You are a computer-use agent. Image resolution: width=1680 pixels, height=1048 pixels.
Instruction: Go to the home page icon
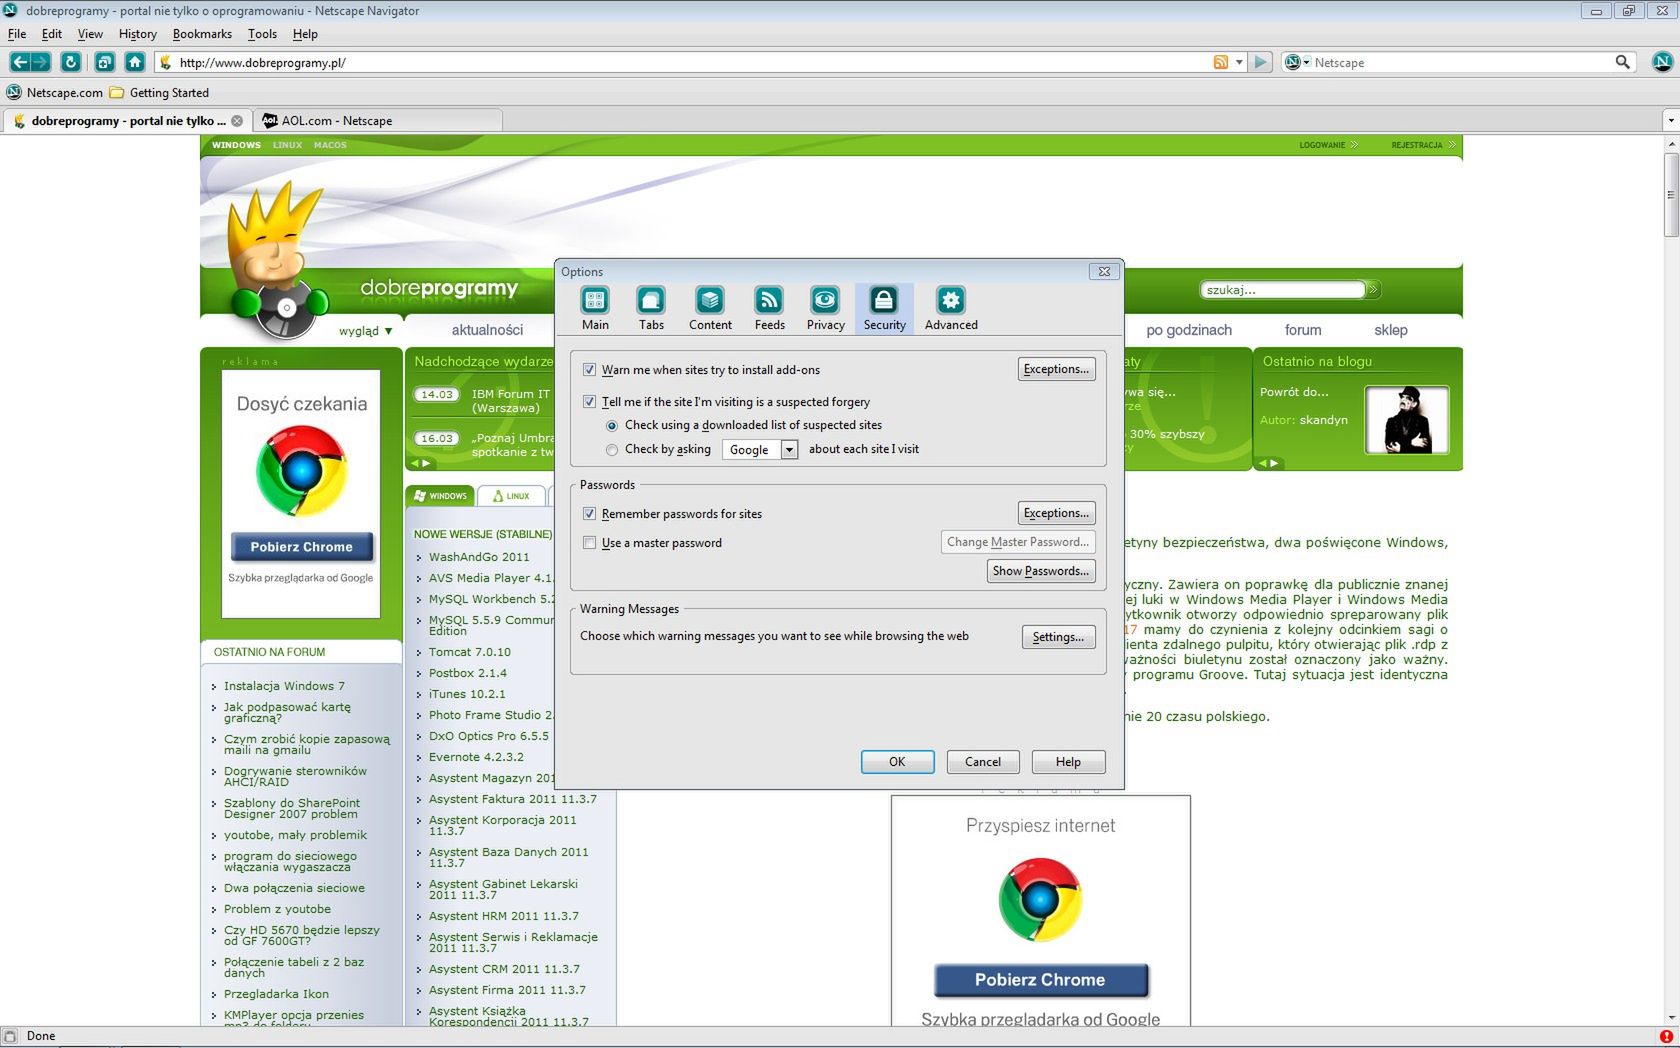click(135, 62)
